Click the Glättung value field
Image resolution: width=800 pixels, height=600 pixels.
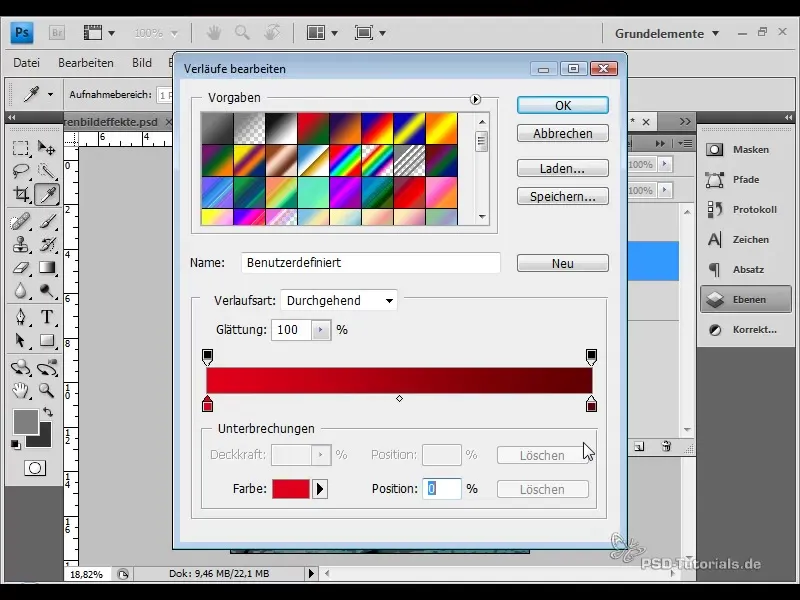point(291,330)
